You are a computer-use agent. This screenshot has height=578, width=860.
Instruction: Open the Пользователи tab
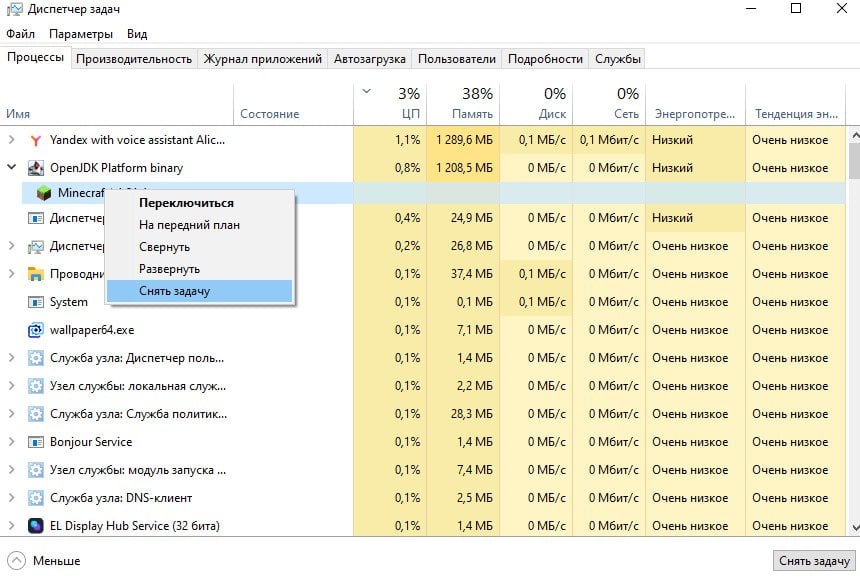[x=457, y=59]
